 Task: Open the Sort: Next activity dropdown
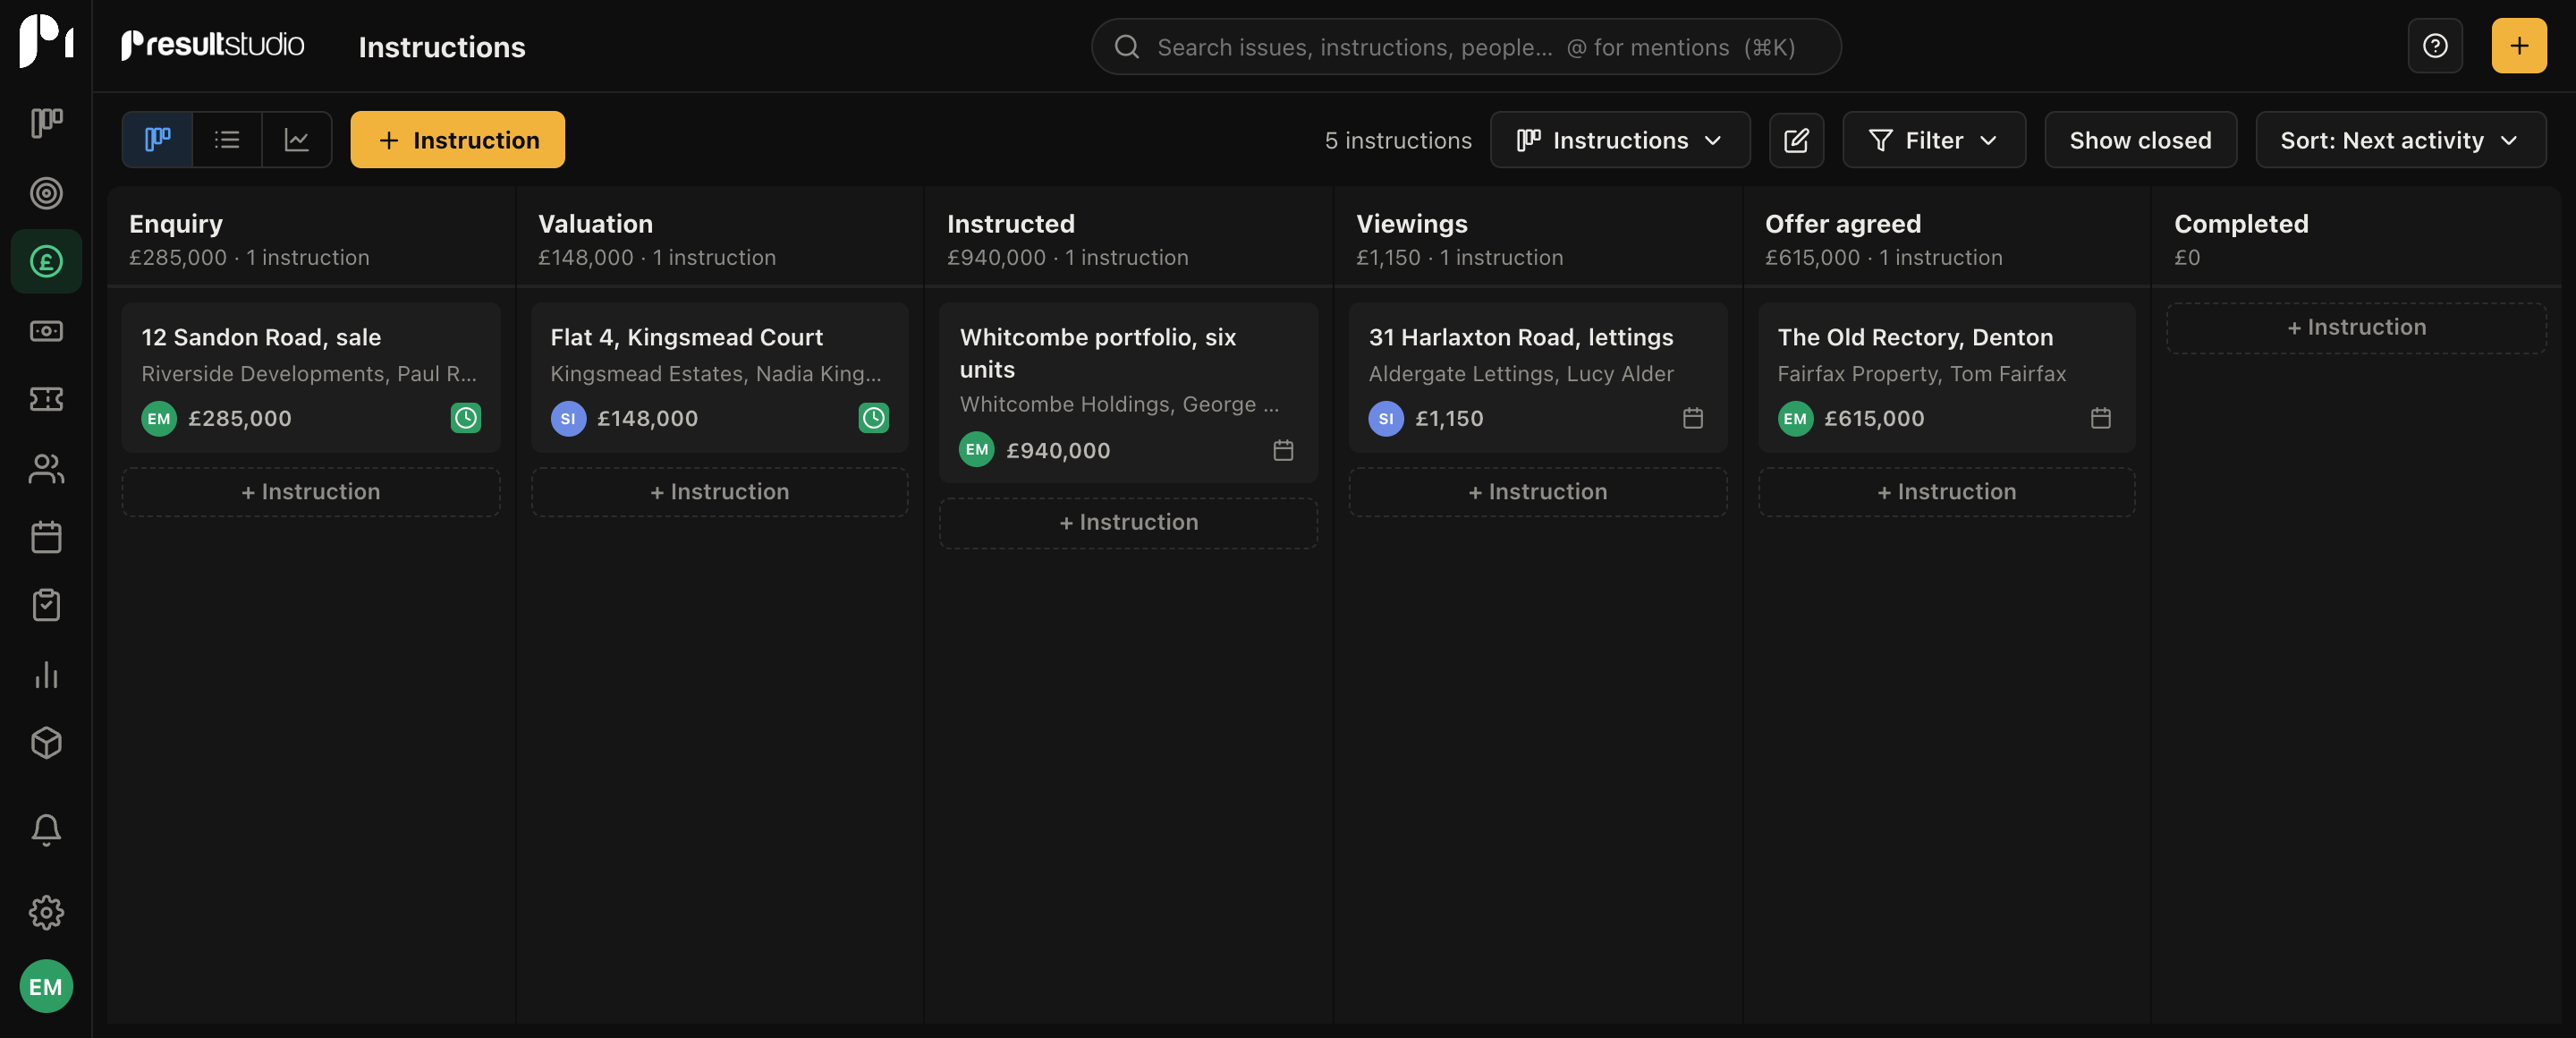[x=2400, y=140]
